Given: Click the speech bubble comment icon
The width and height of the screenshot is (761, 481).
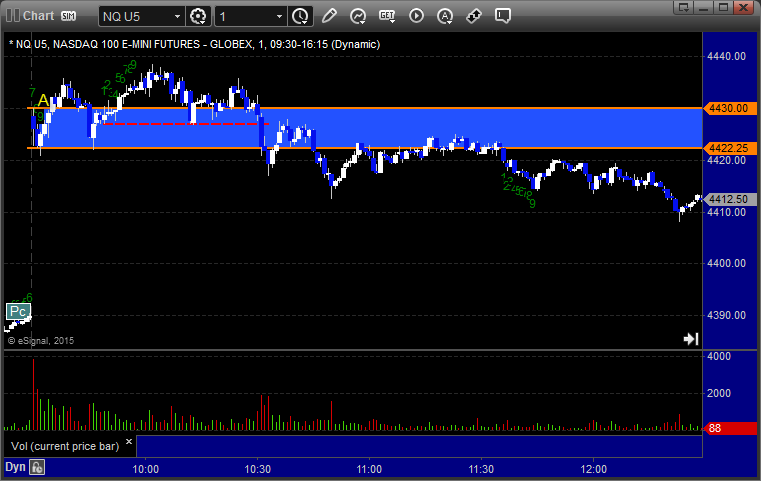Looking at the screenshot, I should click(x=502, y=16).
